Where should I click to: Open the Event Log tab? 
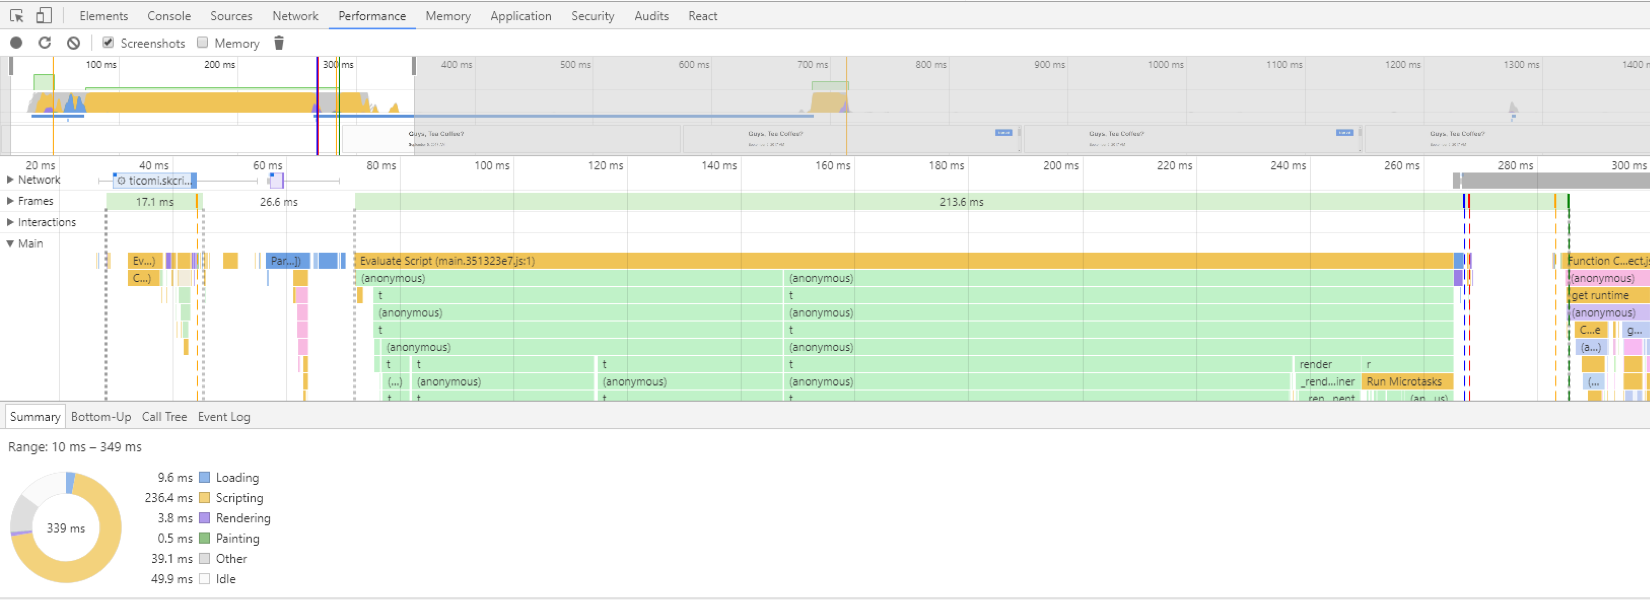[224, 417]
